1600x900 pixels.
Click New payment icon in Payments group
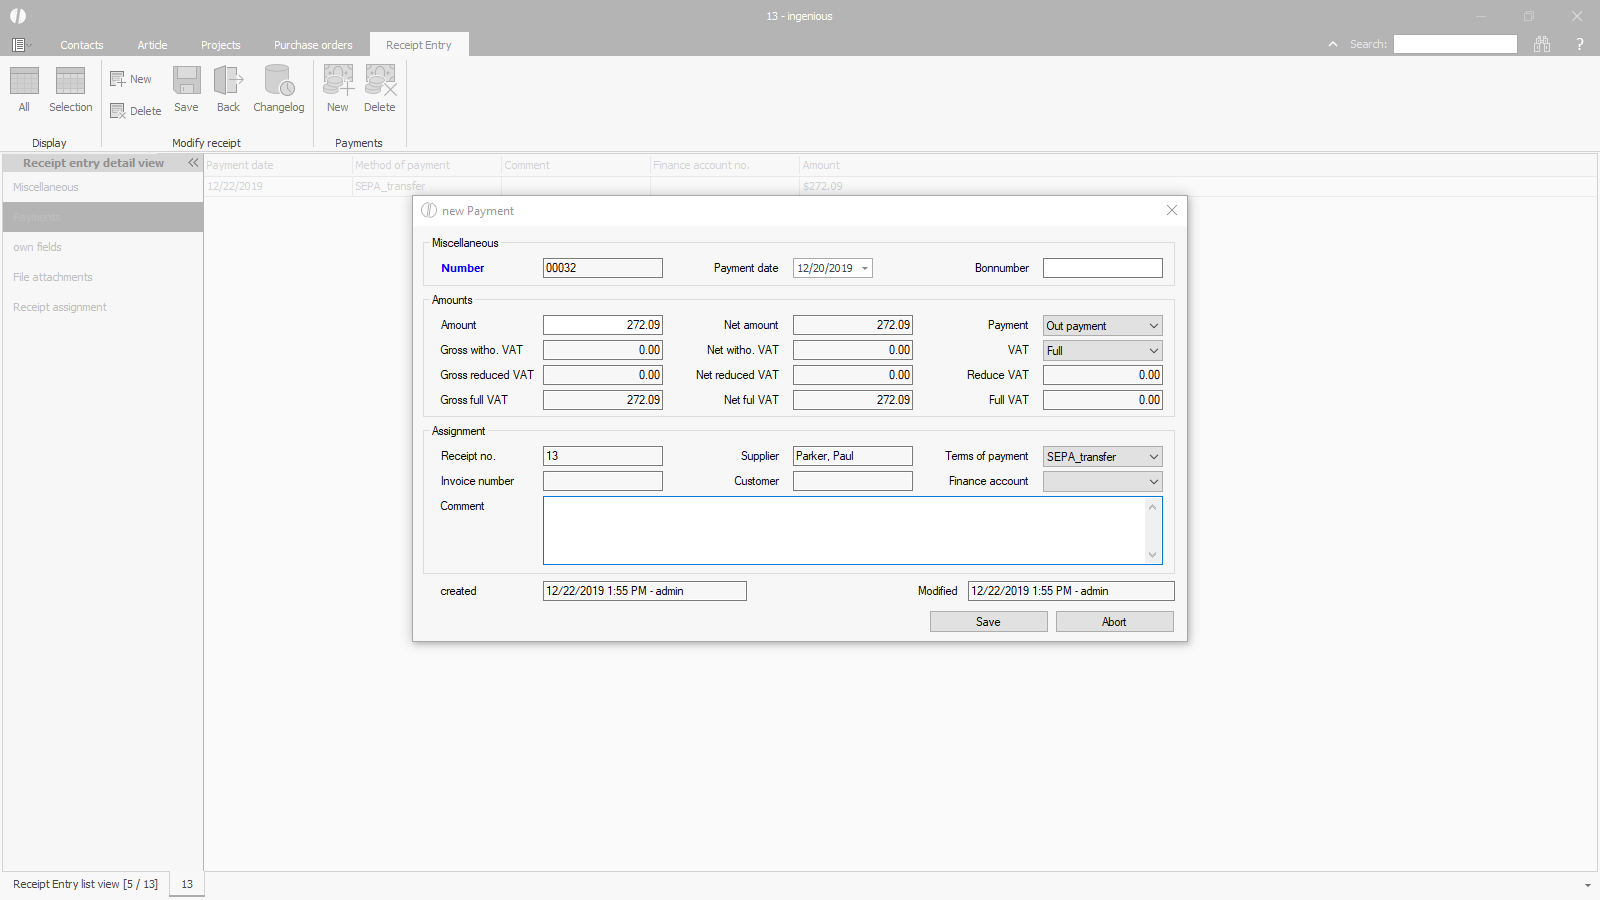point(338,82)
